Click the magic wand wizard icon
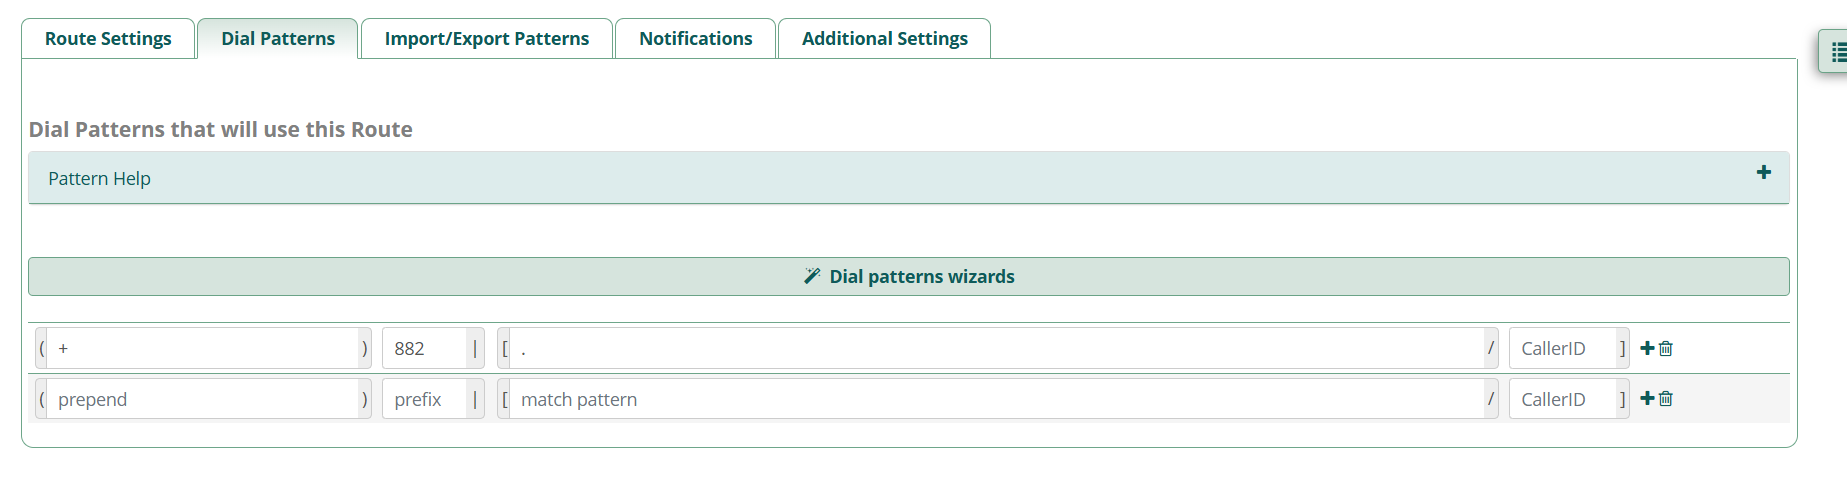The image size is (1847, 502). coord(812,276)
